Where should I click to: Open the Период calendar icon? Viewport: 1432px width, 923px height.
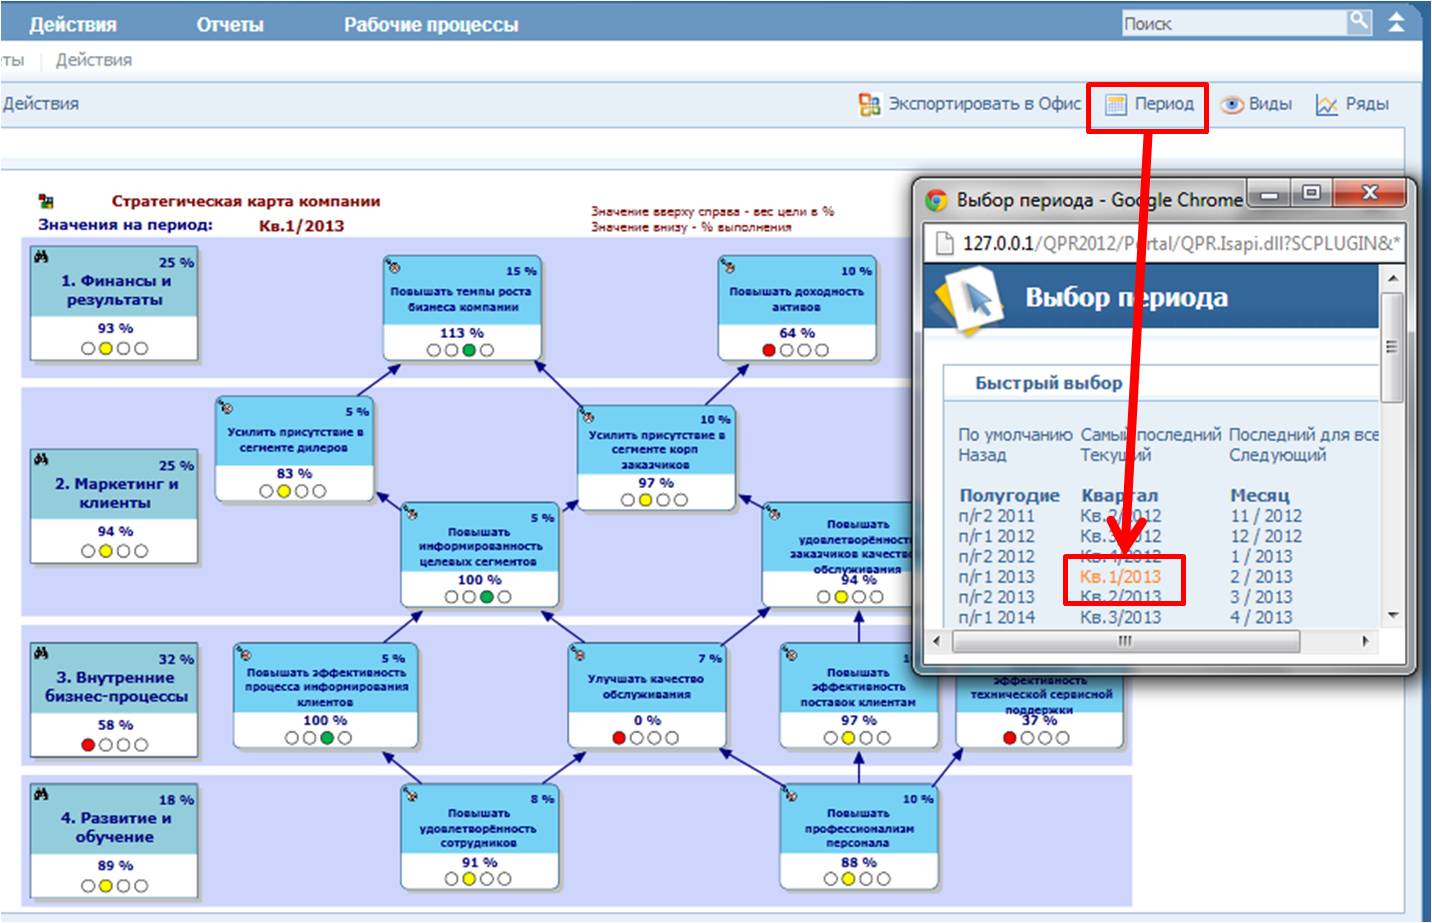point(1116,104)
